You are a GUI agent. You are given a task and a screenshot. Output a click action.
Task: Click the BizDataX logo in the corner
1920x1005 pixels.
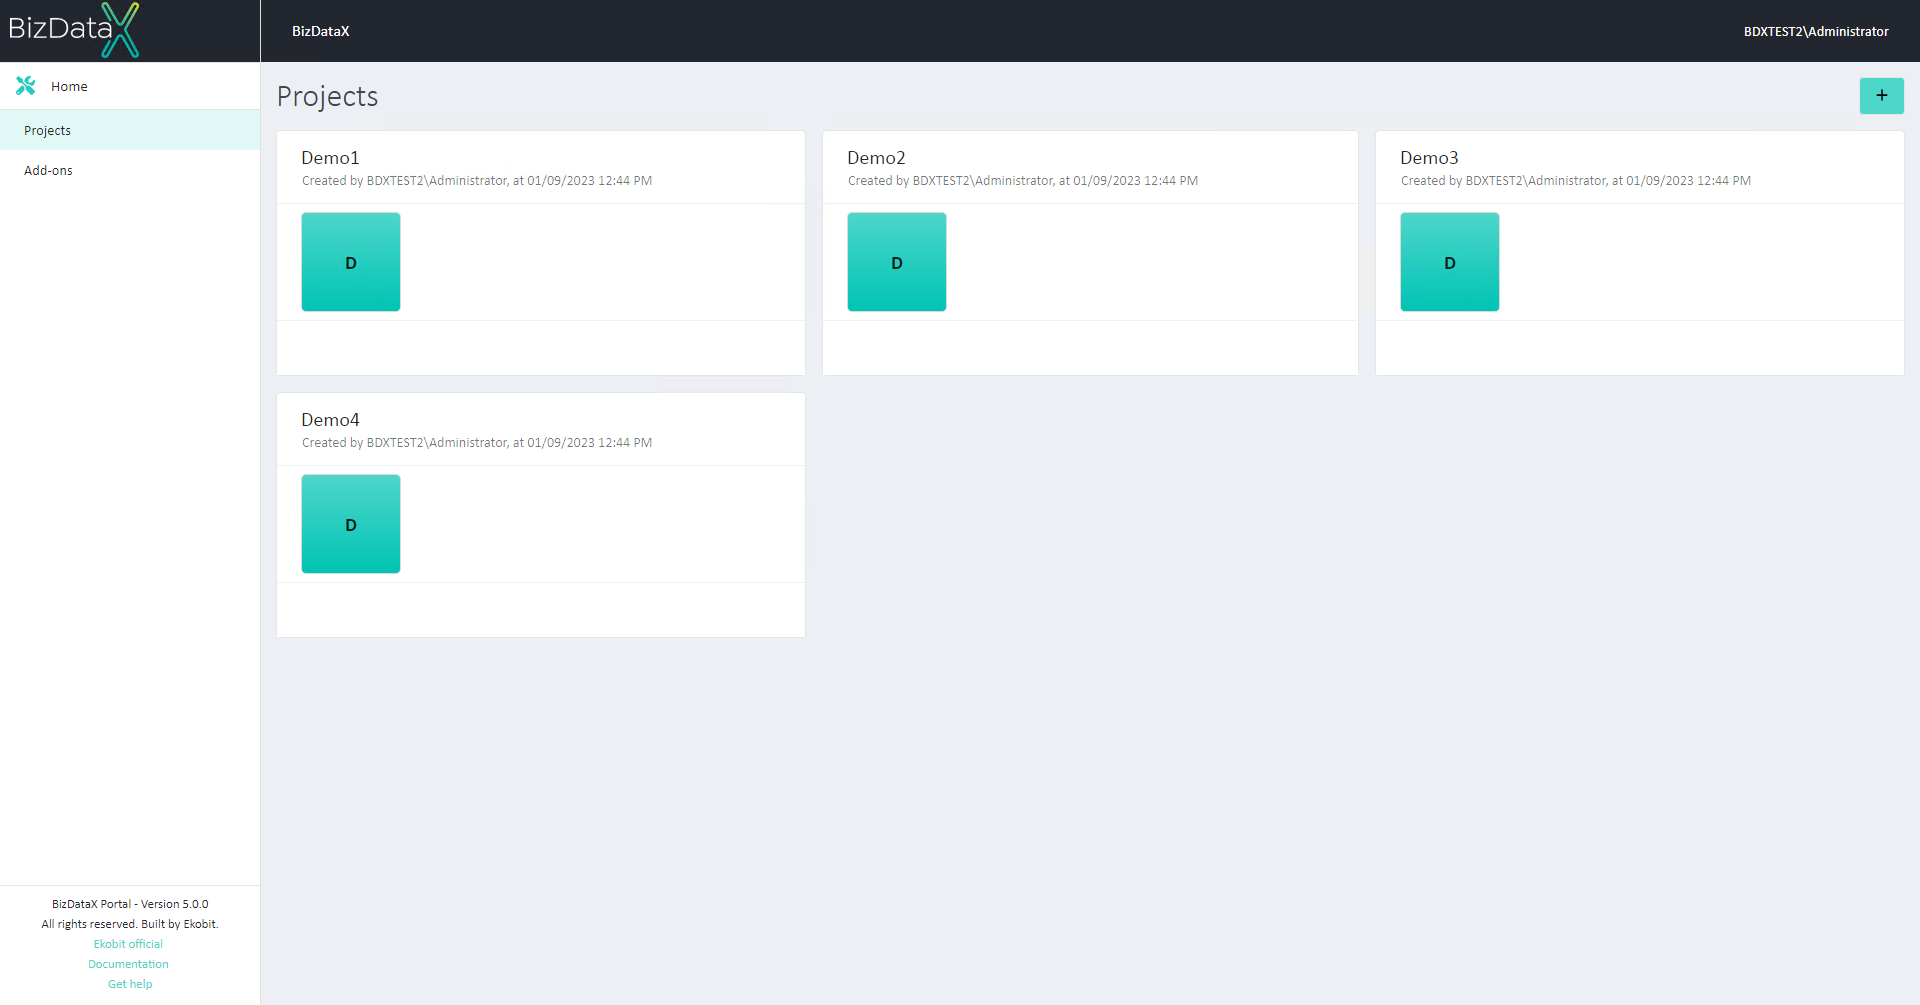[74, 30]
